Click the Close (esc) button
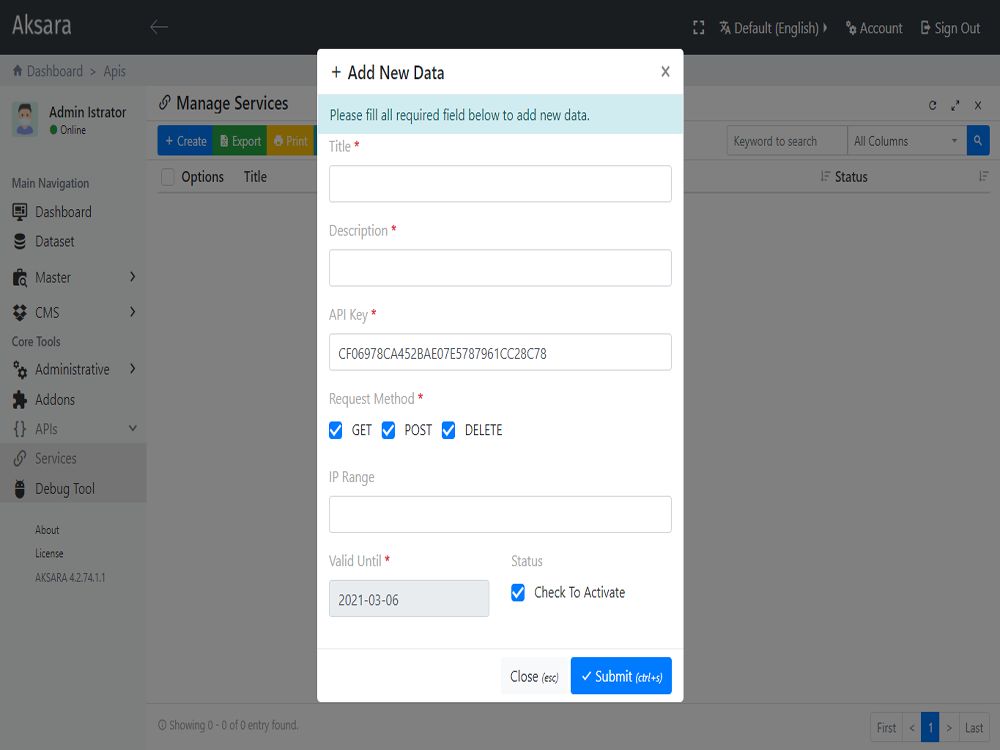The image size is (1000, 750). 534,676
